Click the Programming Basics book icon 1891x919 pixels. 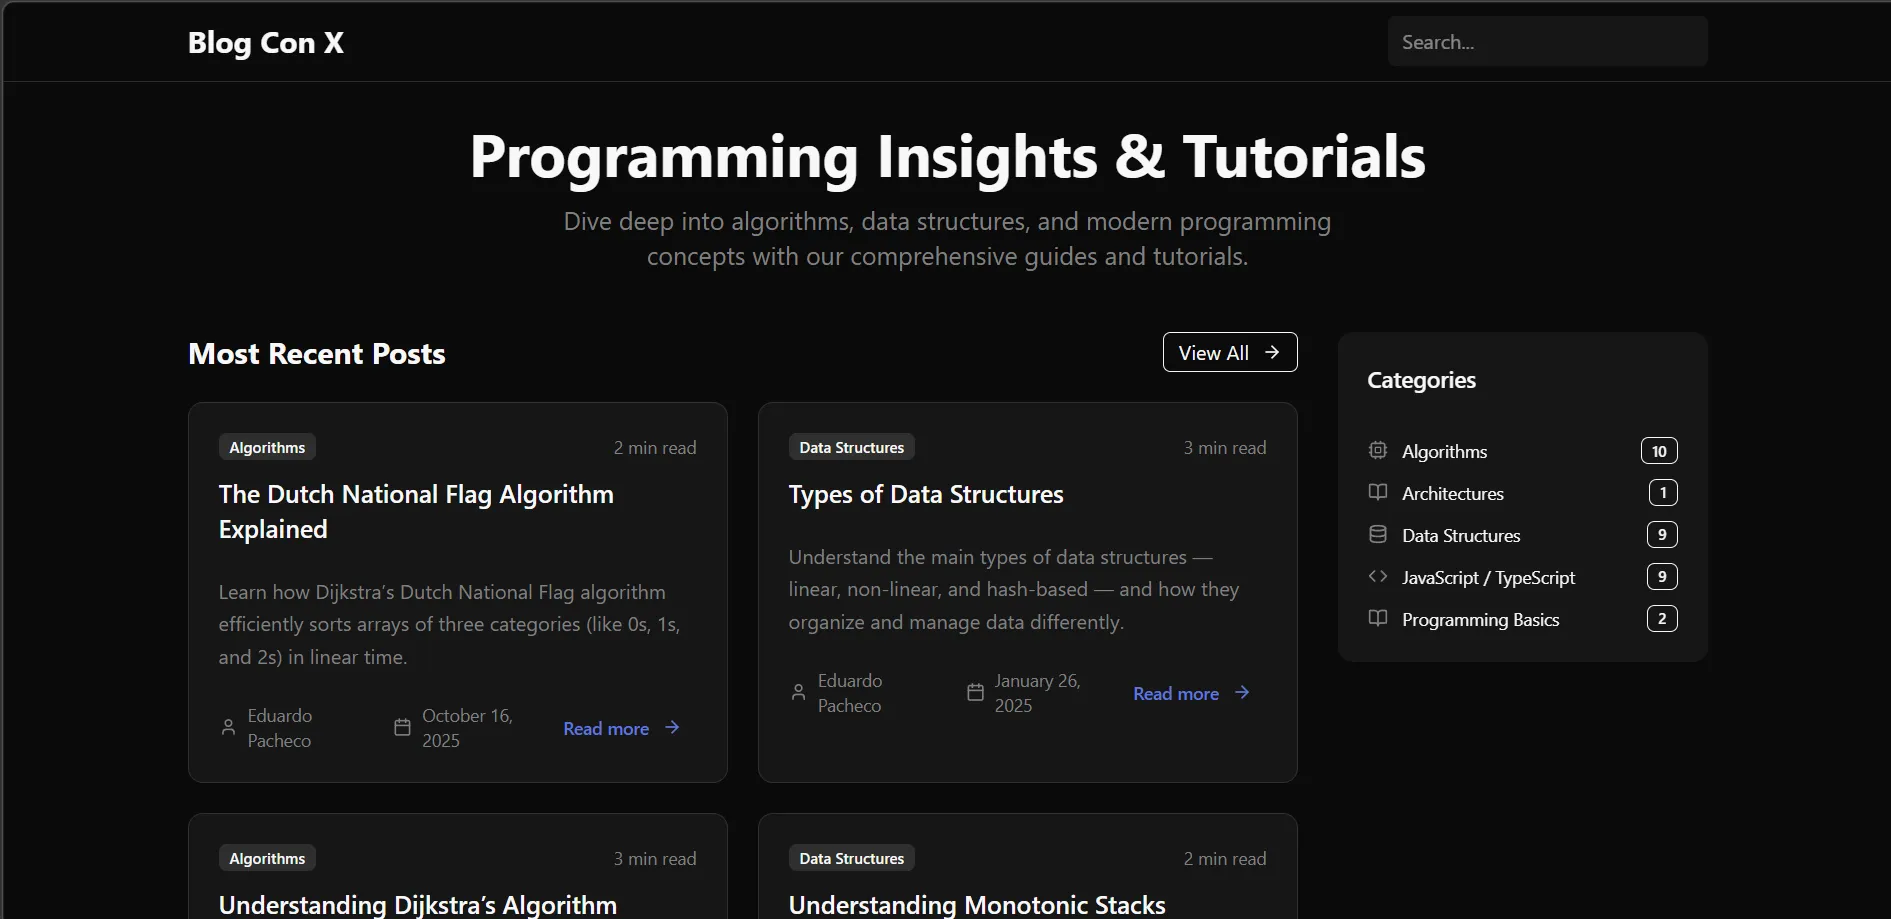point(1377,619)
